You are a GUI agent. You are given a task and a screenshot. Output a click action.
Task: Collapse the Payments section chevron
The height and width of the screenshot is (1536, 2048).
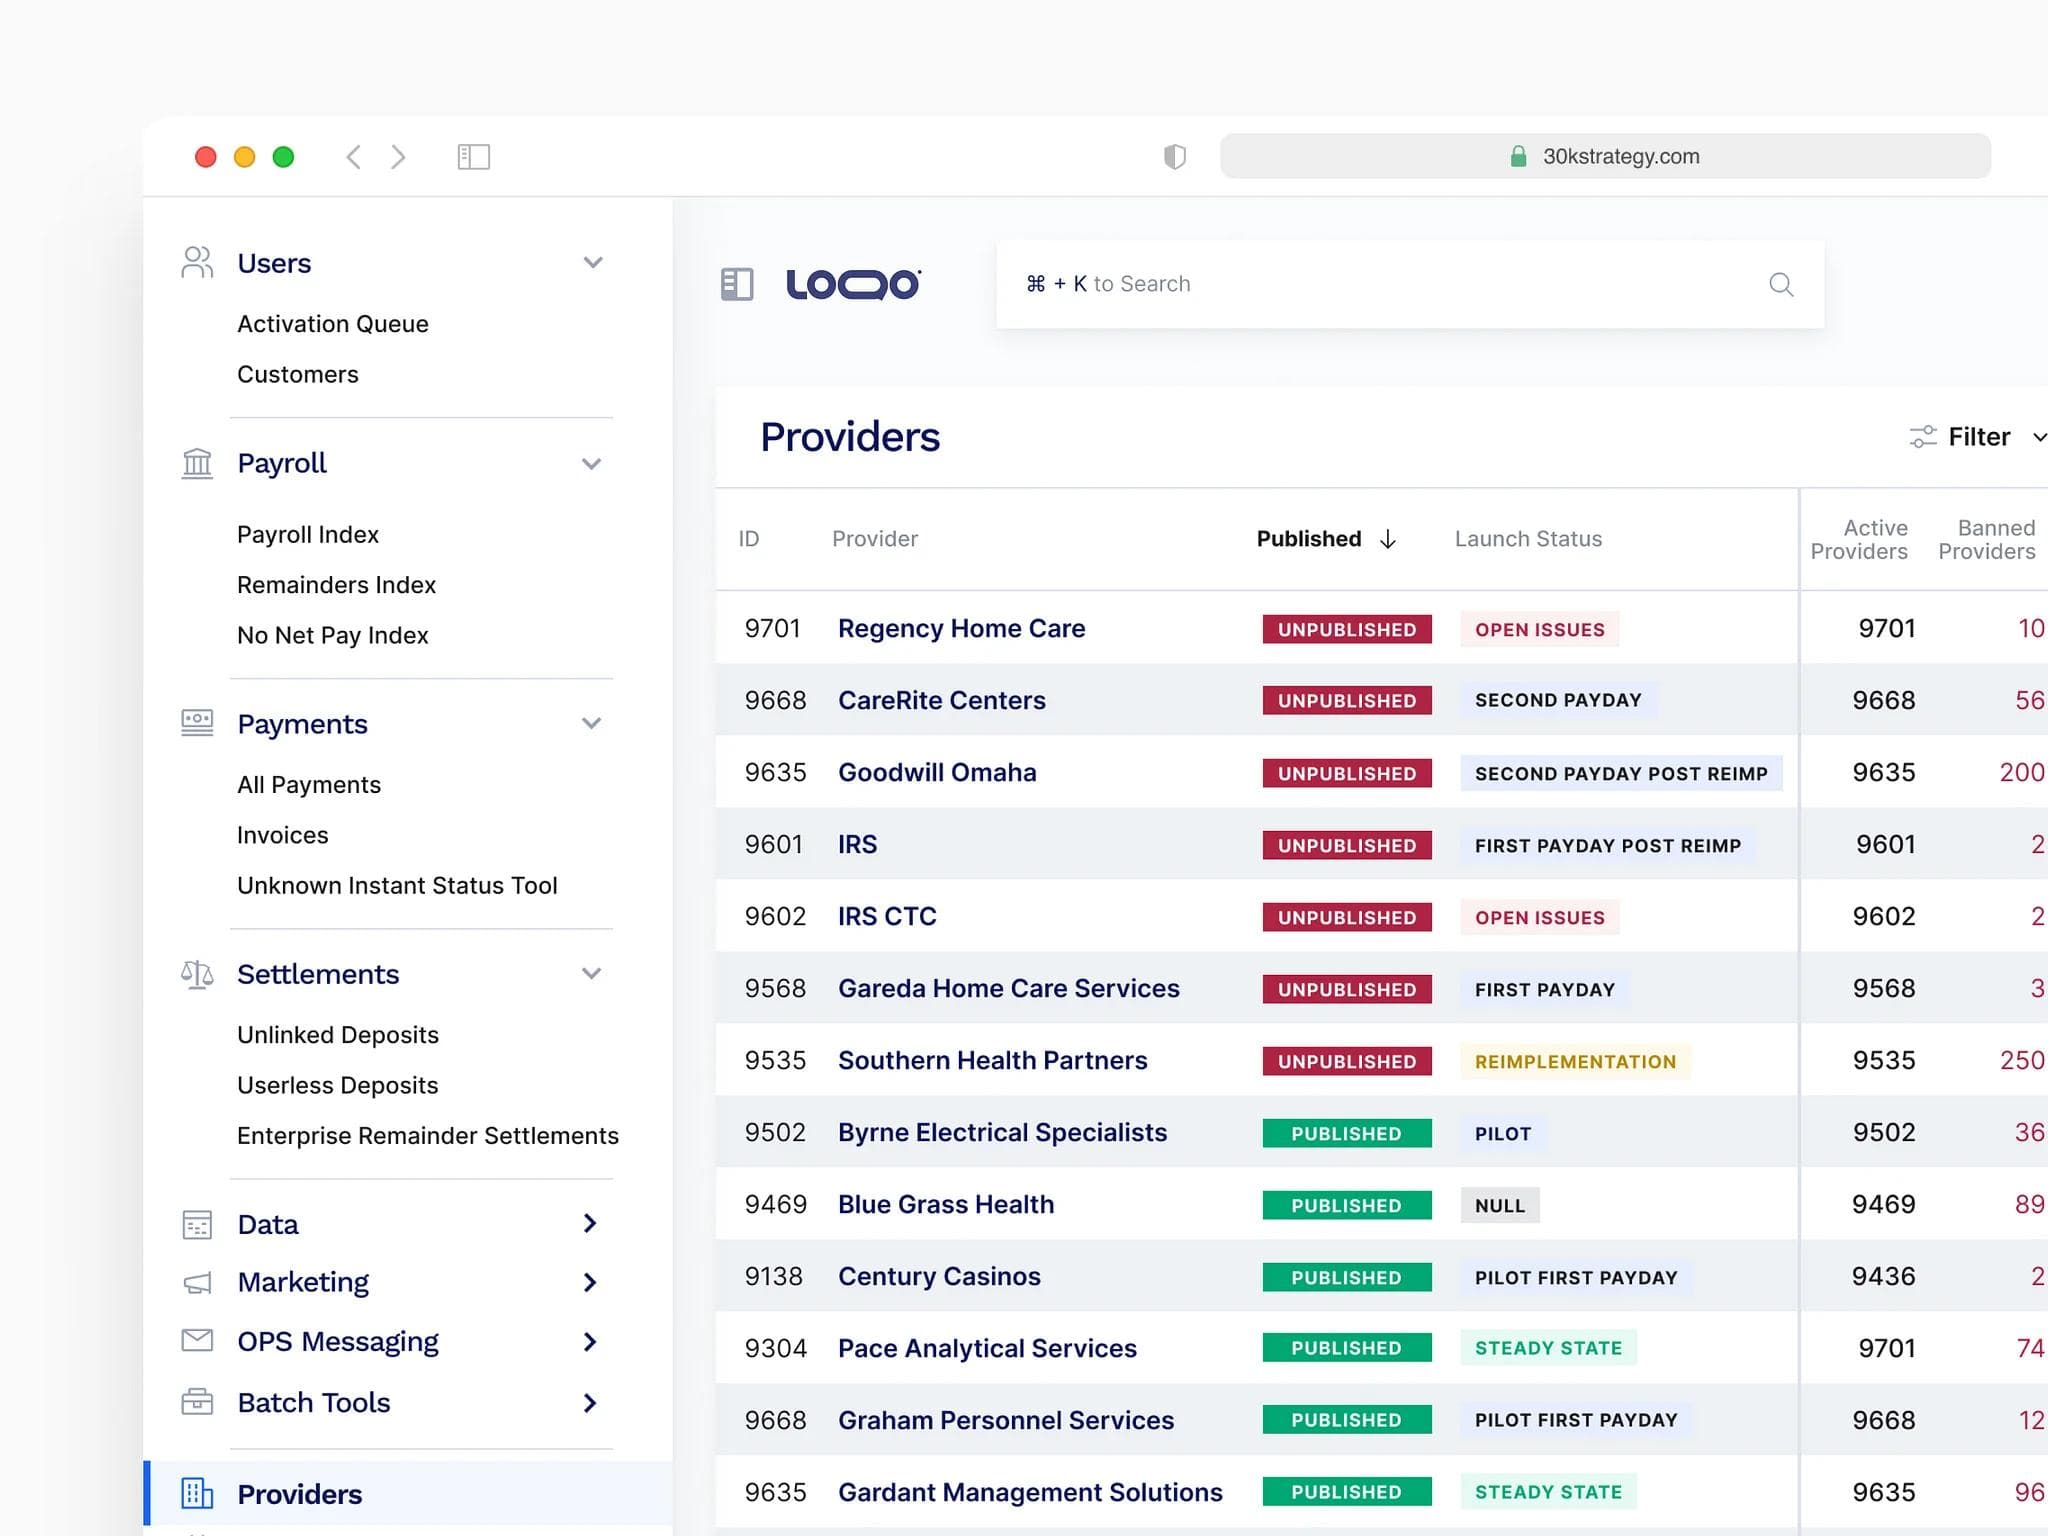[592, 723]
